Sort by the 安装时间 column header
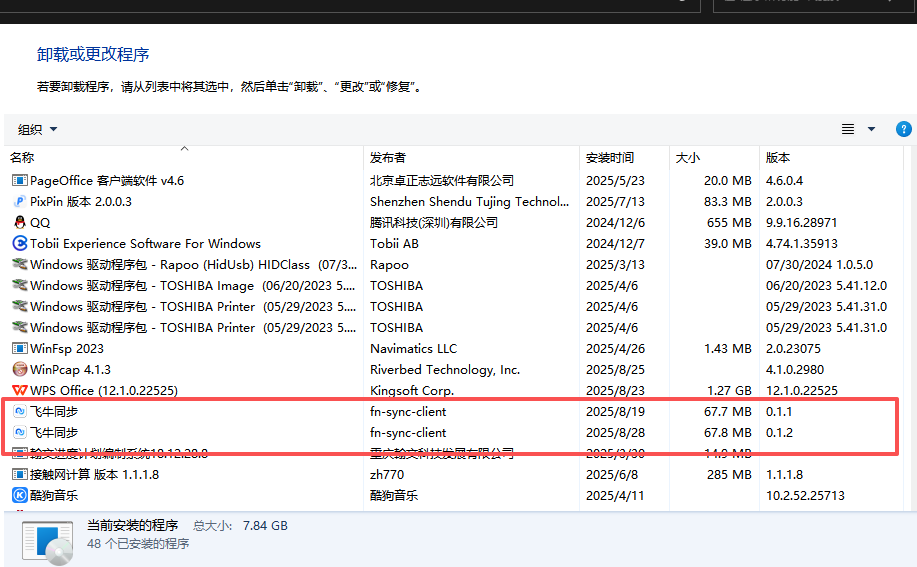This screenshot has height=567, width=917. 609,158
